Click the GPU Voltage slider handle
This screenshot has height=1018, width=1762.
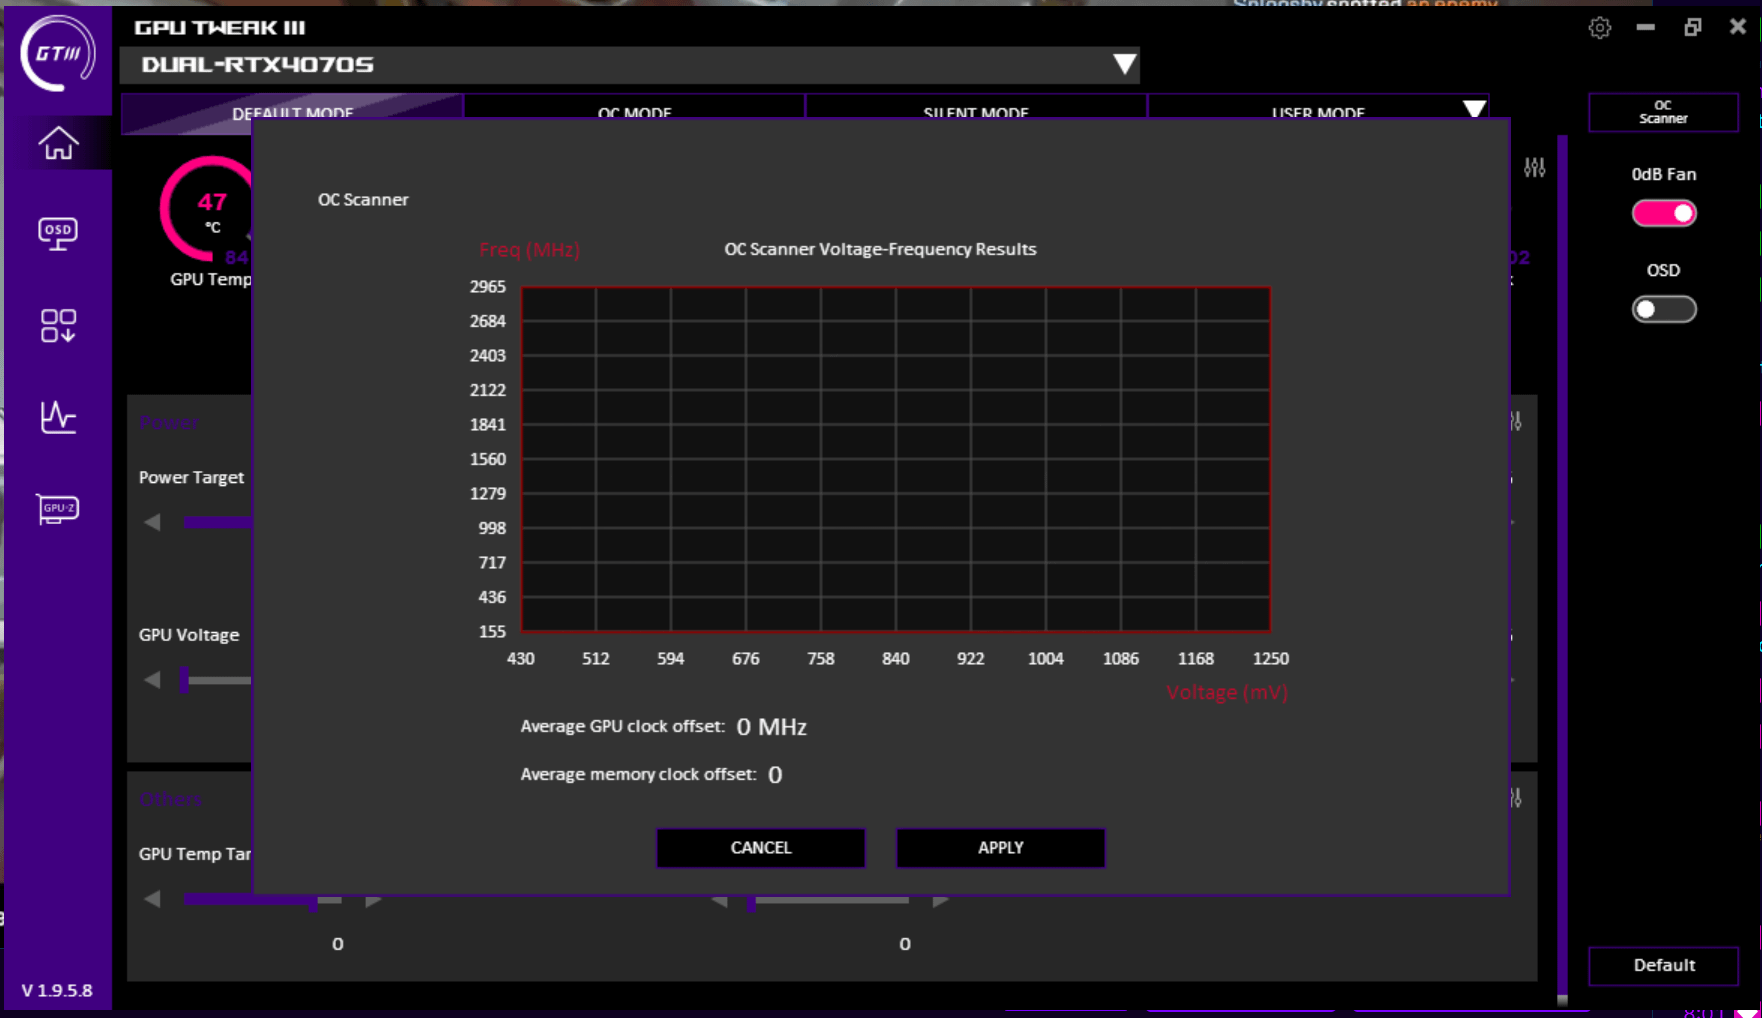184,680
